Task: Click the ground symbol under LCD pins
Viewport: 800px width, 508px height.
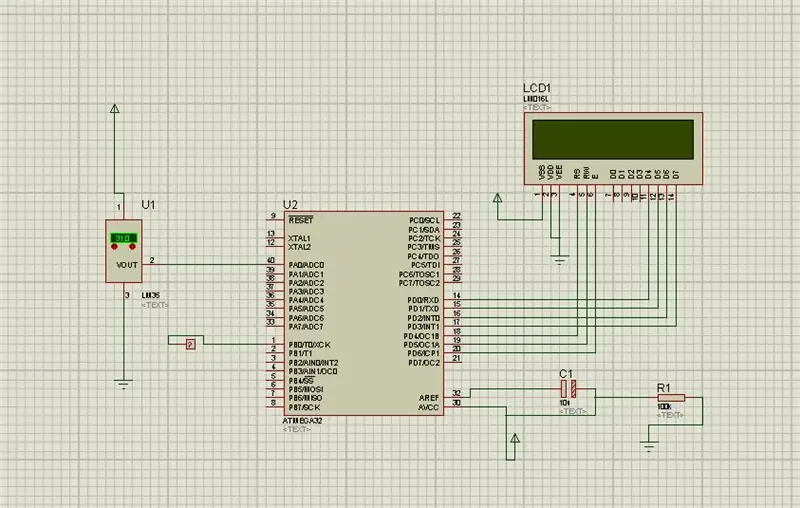Action: click(560, 259)
